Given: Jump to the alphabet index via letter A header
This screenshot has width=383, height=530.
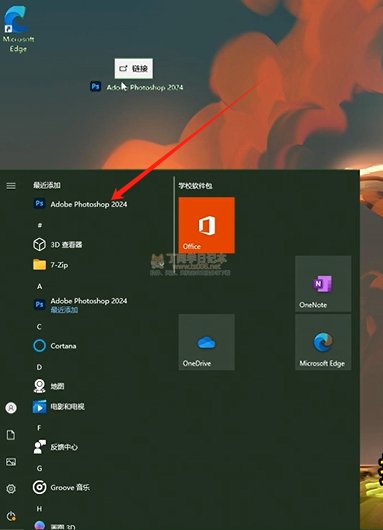Looking at the screenshot, I should click(x=40, y=287).
